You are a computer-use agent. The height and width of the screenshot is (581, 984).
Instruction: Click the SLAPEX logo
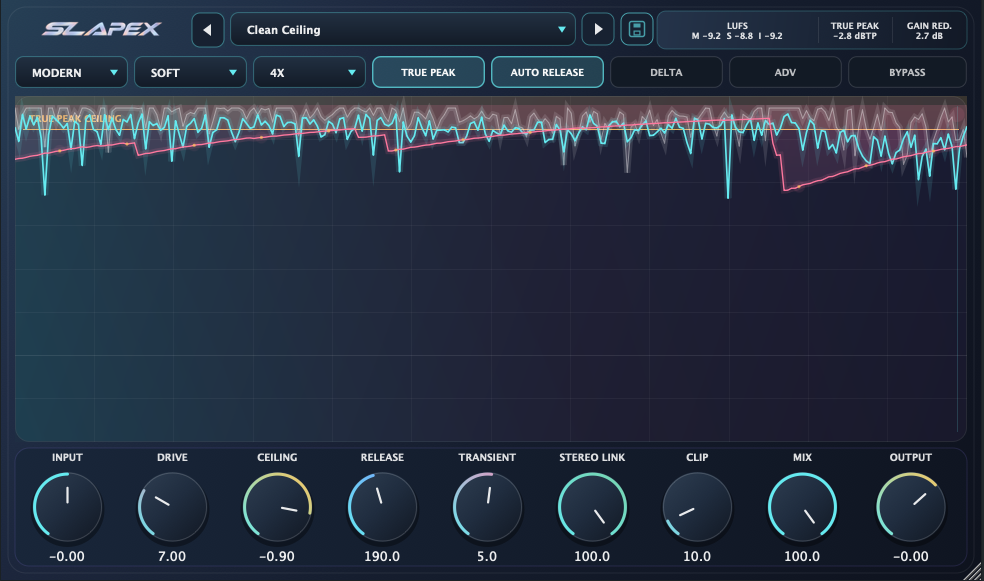point(102,29)
